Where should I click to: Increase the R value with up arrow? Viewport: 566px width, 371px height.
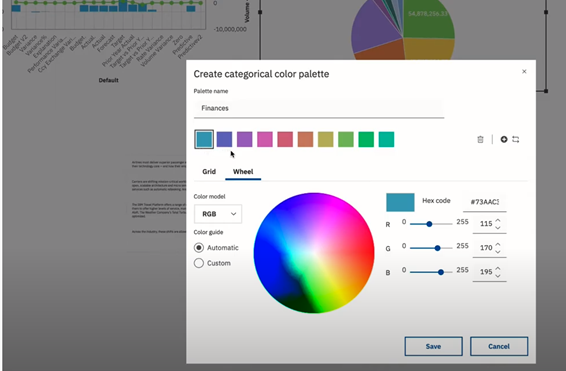pos(498,220)
